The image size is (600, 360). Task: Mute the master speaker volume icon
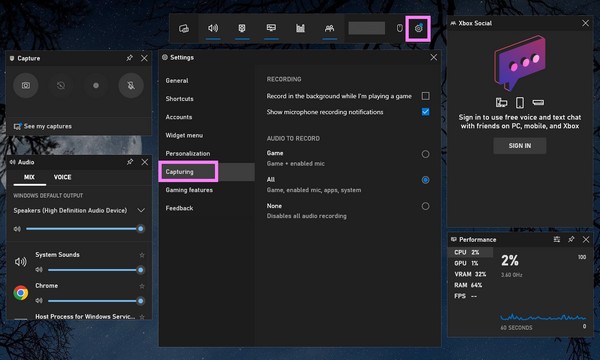click(x=17, y=229)
